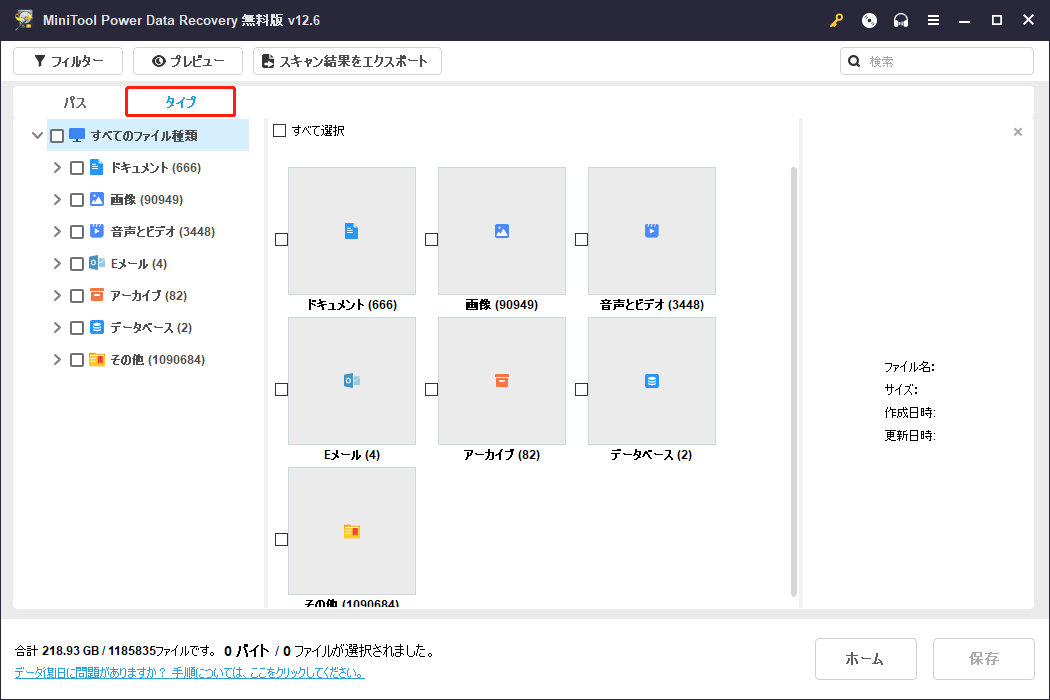The height and width of the screenshot is (700, 1050).
Task: Expand the その他 tree node
Action: (57, 360)
